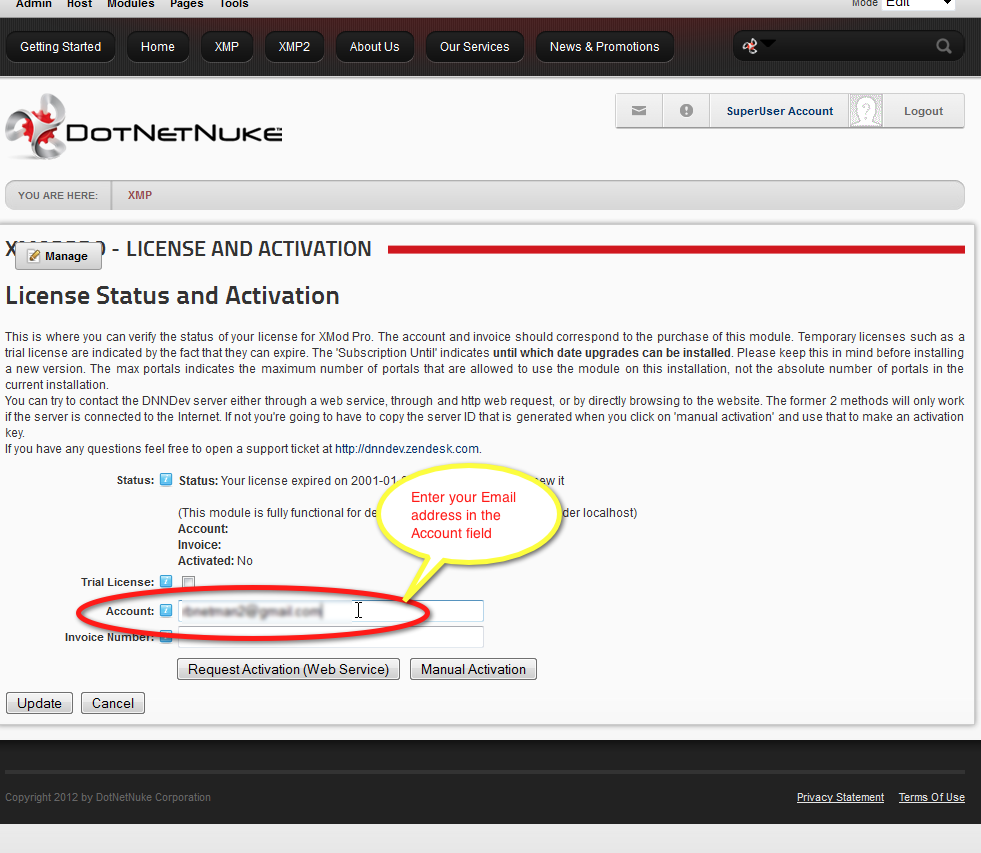Open the Host menu

(x=79, y=4)
